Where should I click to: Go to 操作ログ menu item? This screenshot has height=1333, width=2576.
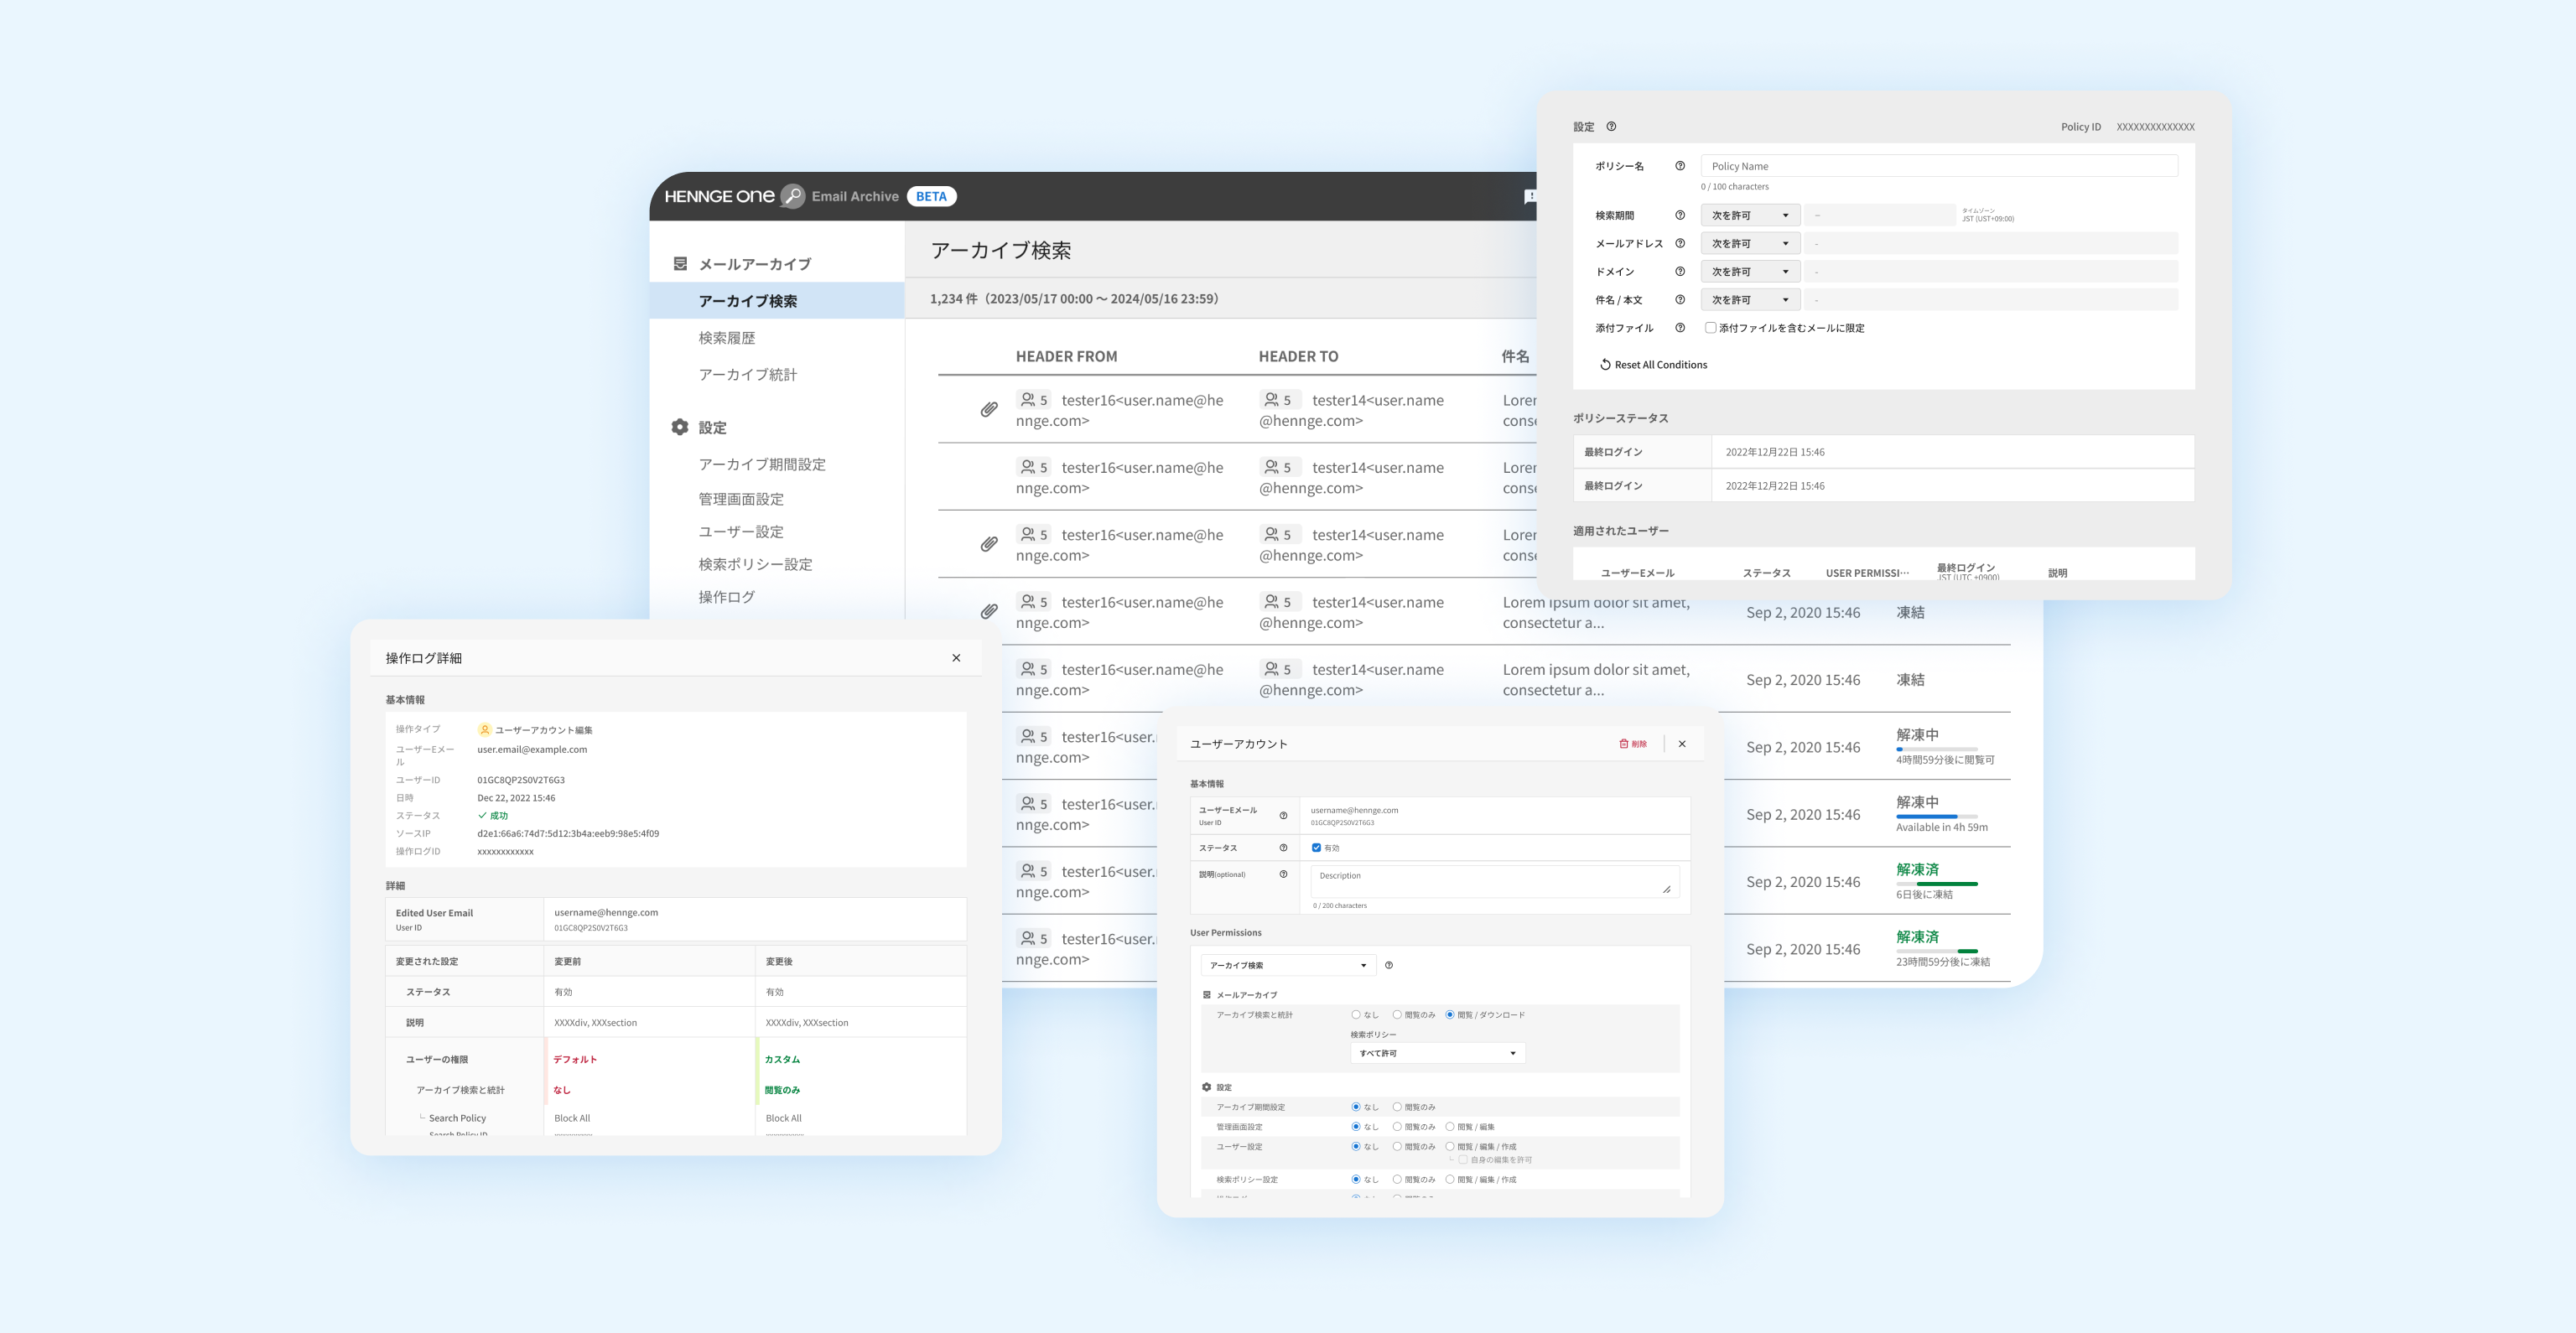[x=727, y=597]
